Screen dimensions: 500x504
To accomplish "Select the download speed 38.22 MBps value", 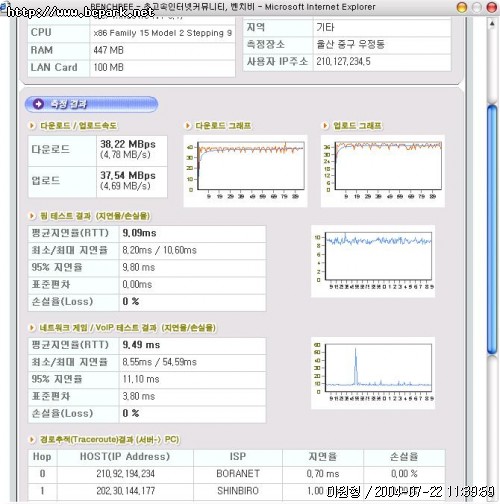I will 128,144.
